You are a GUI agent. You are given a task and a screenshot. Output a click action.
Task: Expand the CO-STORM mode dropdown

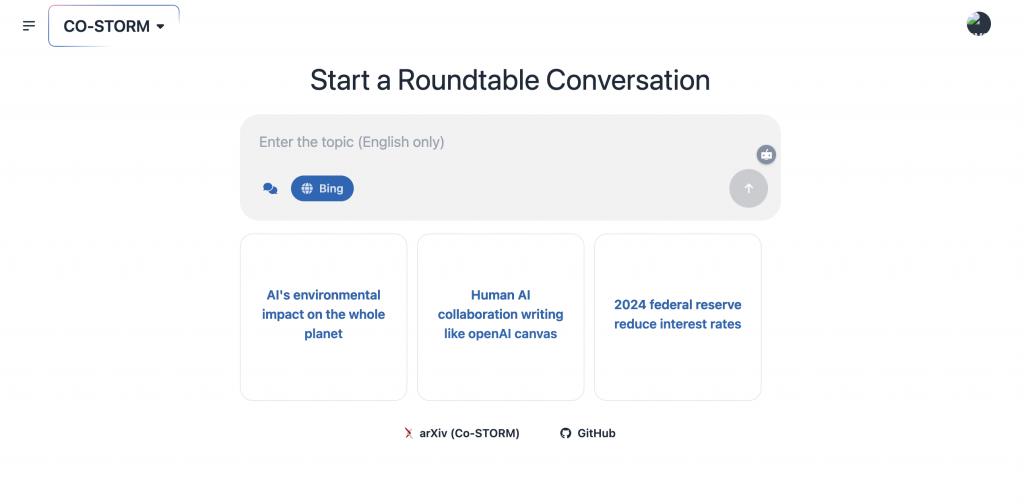[113, 27]
